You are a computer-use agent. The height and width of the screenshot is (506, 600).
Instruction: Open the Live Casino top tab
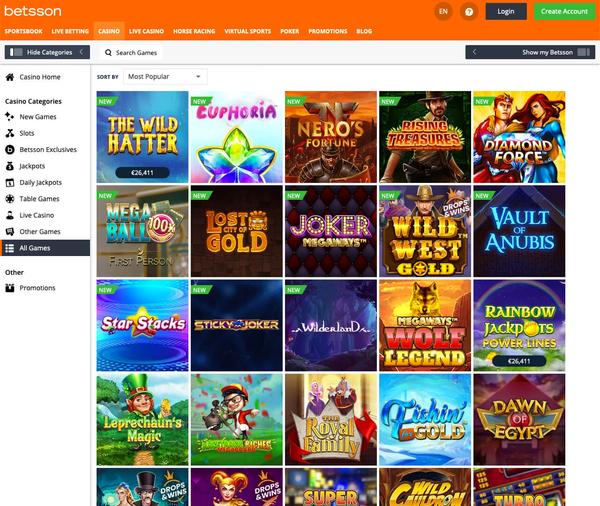click(x=146, y=31)
